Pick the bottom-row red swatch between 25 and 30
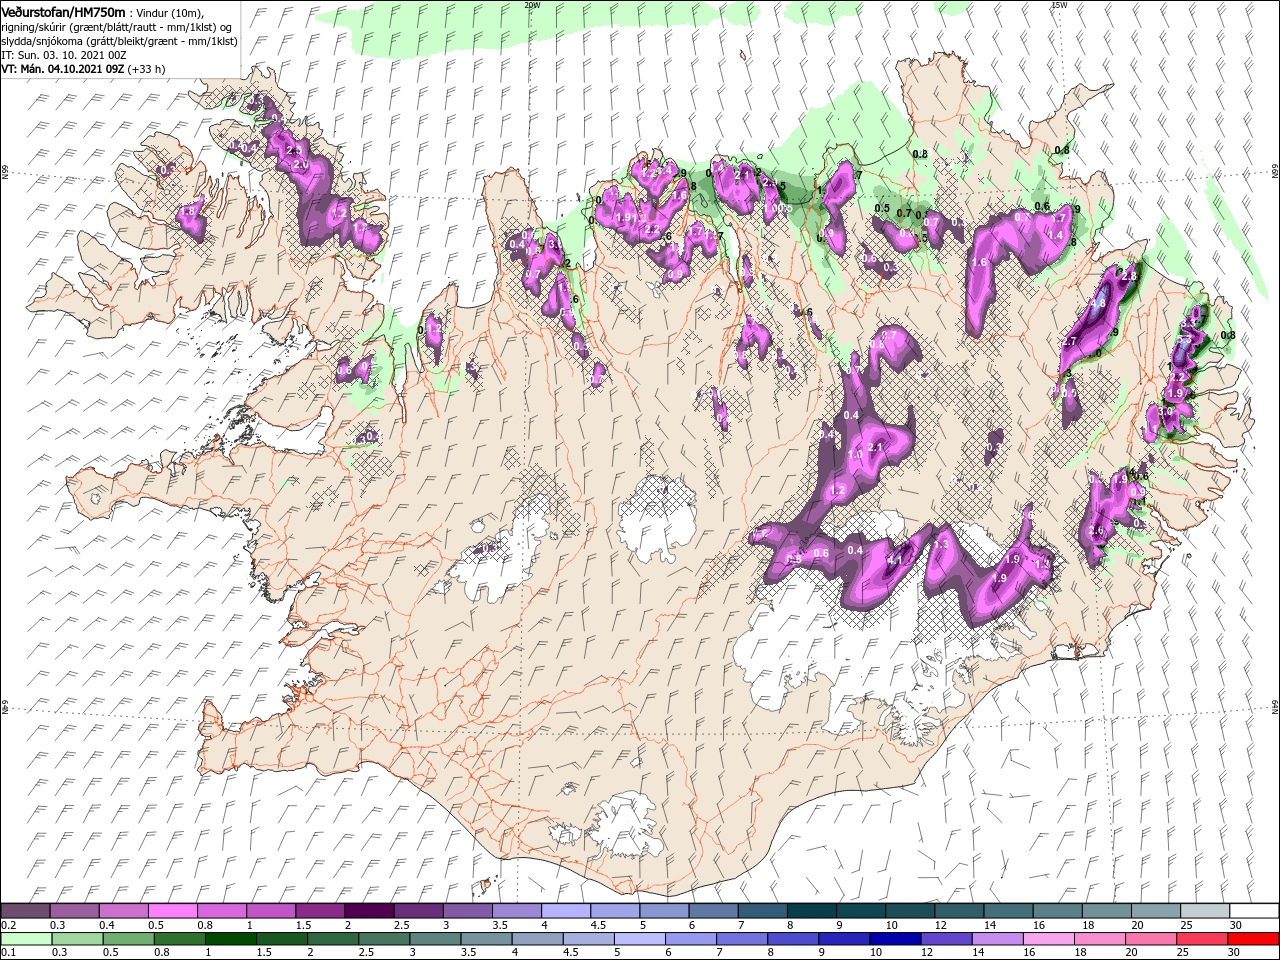1280x960 pixels. tap(1202, 939)
